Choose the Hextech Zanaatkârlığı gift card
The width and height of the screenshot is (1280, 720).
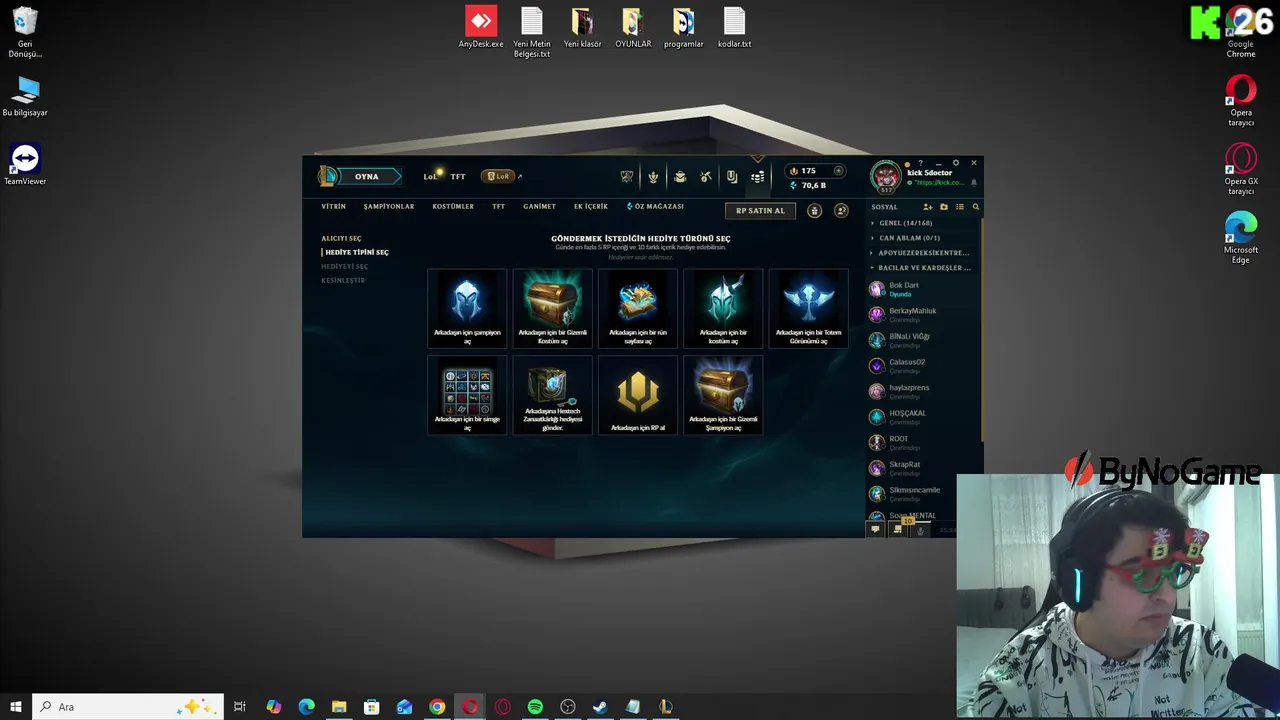[x=553, y=395]
